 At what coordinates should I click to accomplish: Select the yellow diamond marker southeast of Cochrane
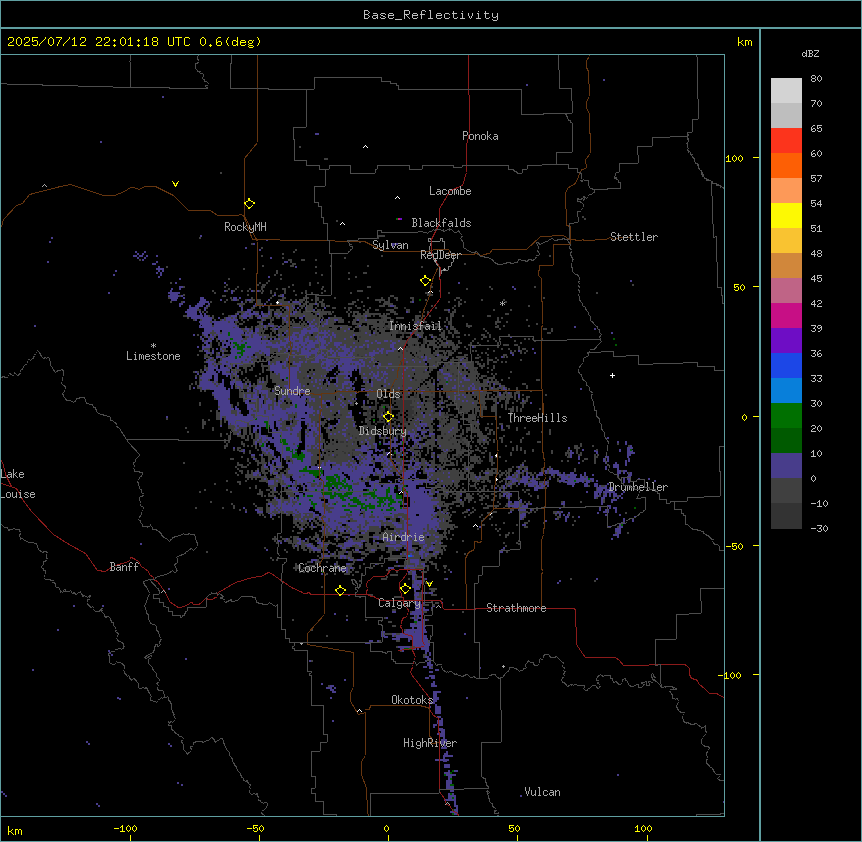pos(340,590)
